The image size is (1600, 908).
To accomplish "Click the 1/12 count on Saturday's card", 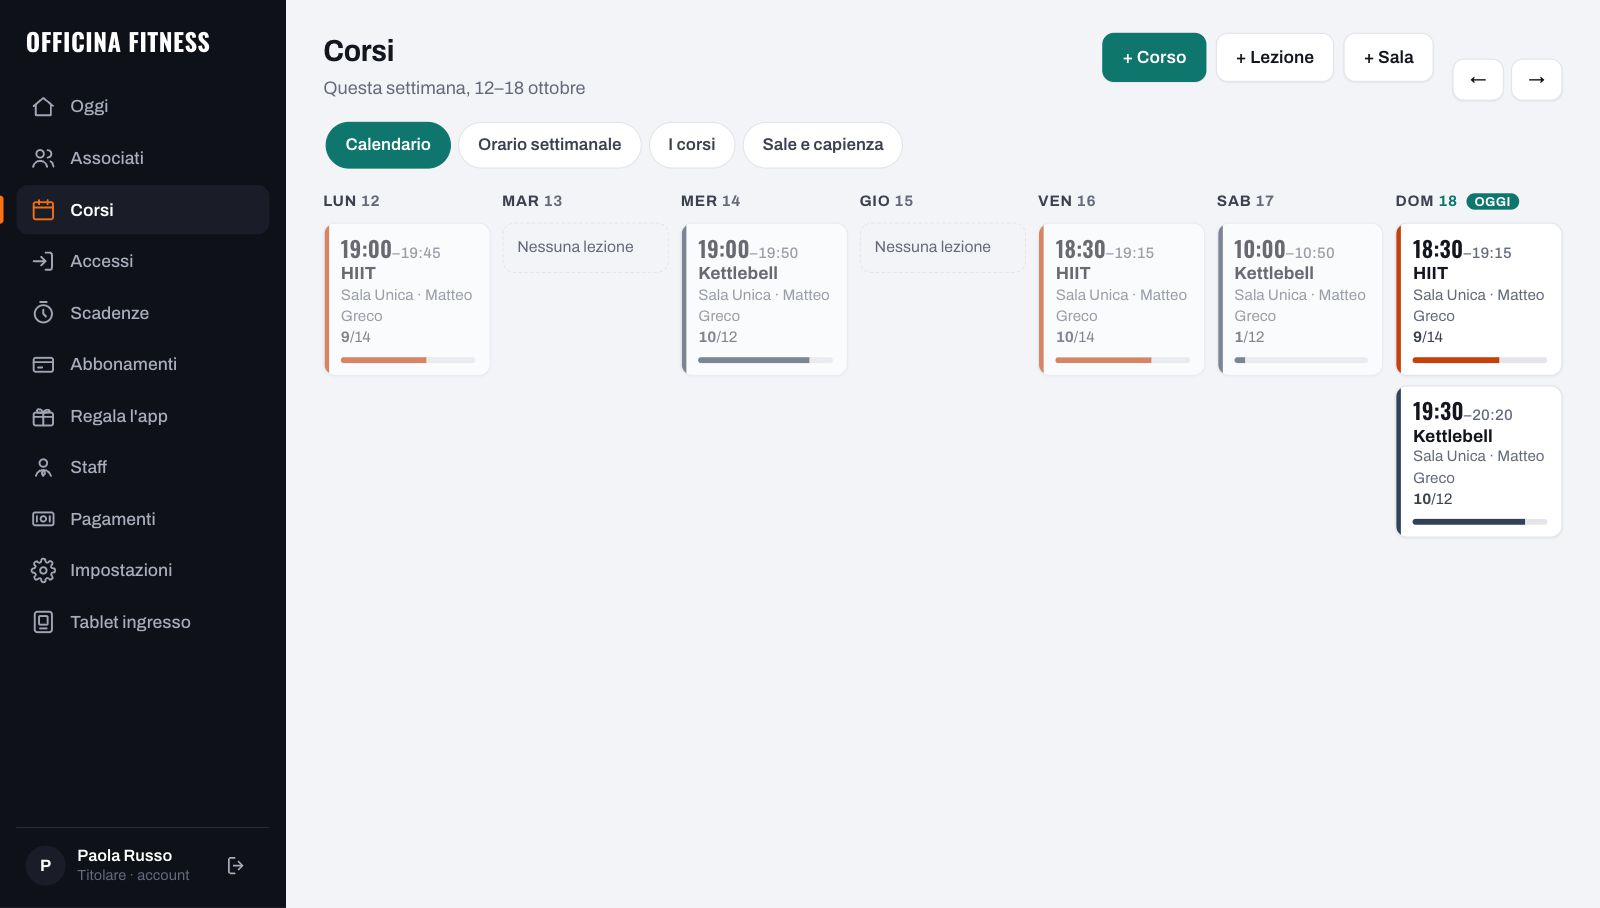I will point(1249,337).
